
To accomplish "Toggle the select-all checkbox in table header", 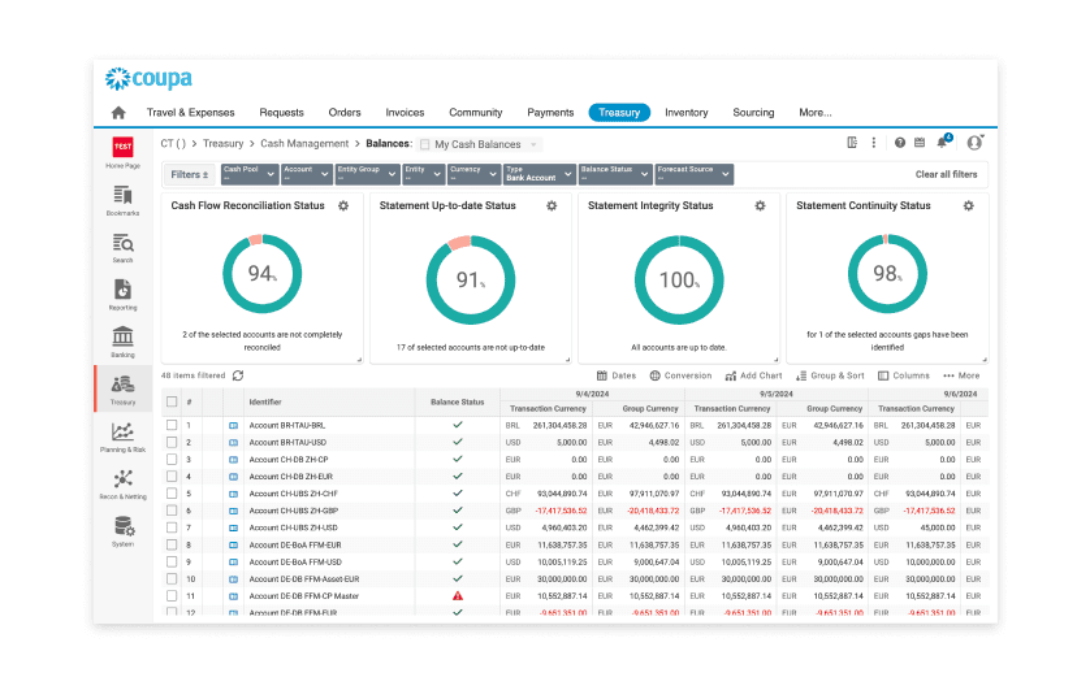I will 172,401.
